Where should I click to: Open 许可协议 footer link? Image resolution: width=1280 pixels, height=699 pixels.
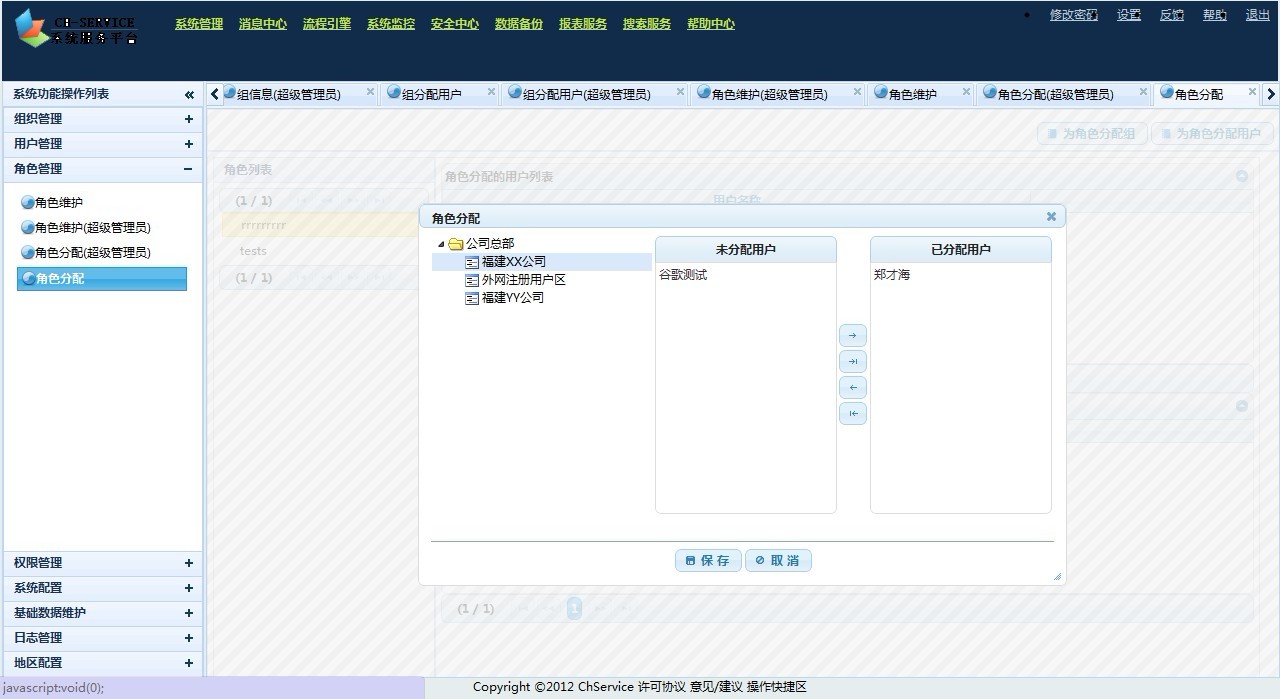tap(662, 687)
